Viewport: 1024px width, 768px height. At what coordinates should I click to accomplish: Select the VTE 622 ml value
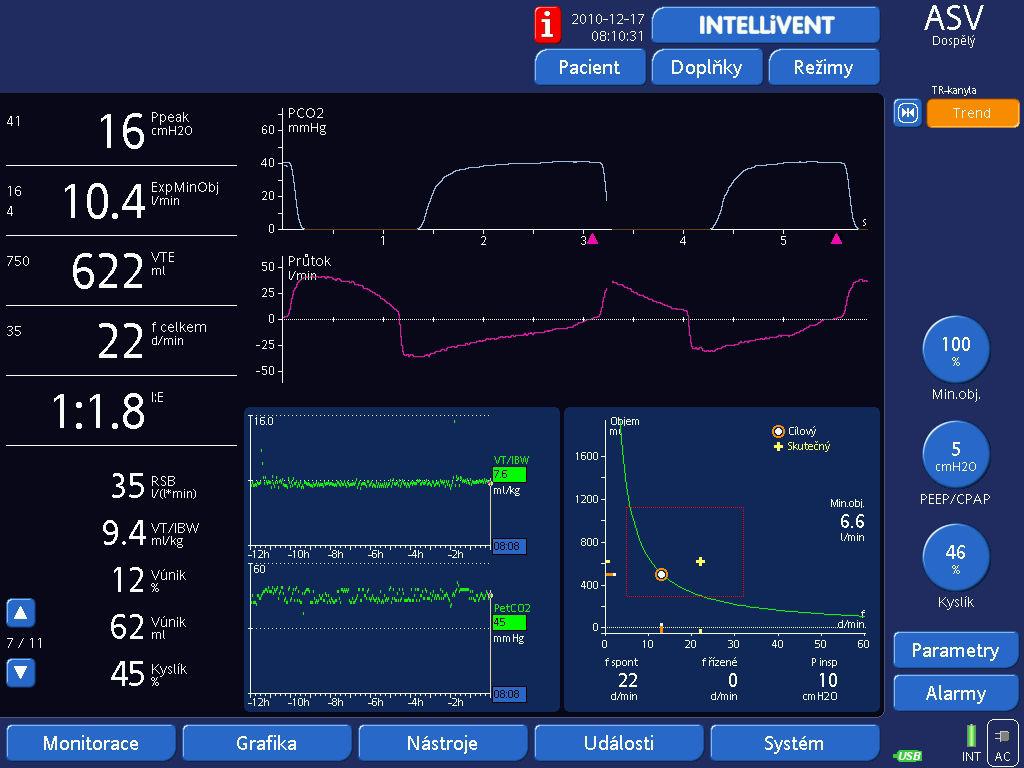coord(121,270)
